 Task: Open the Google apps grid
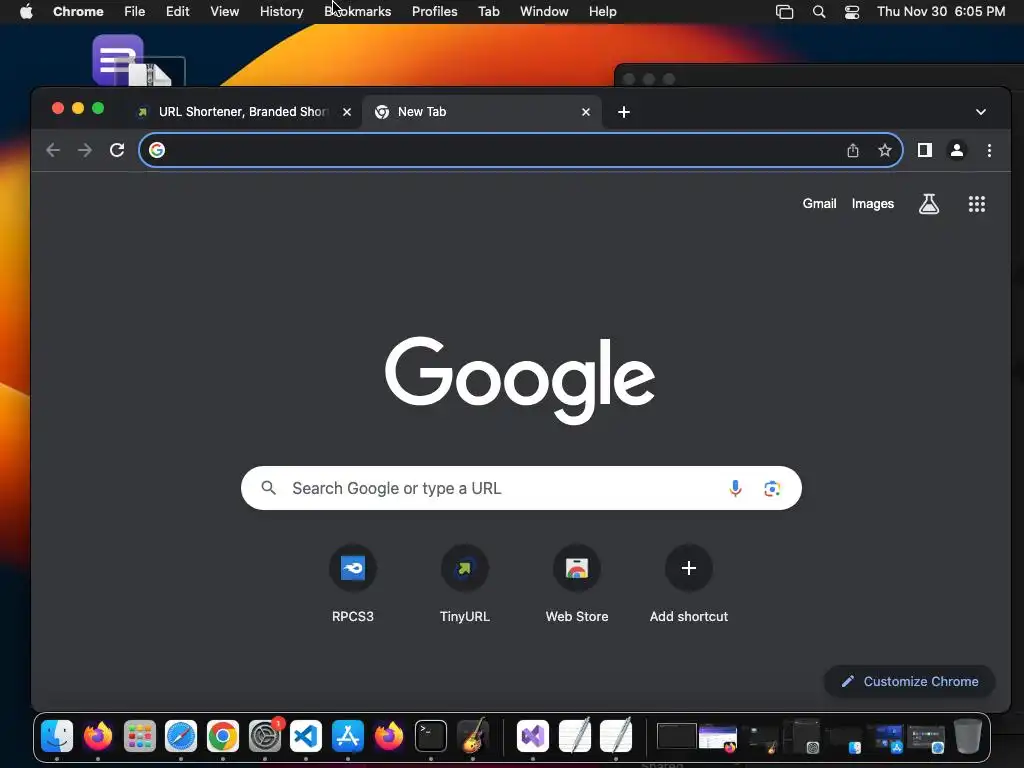pyautogui.click(x=977, y=204)
